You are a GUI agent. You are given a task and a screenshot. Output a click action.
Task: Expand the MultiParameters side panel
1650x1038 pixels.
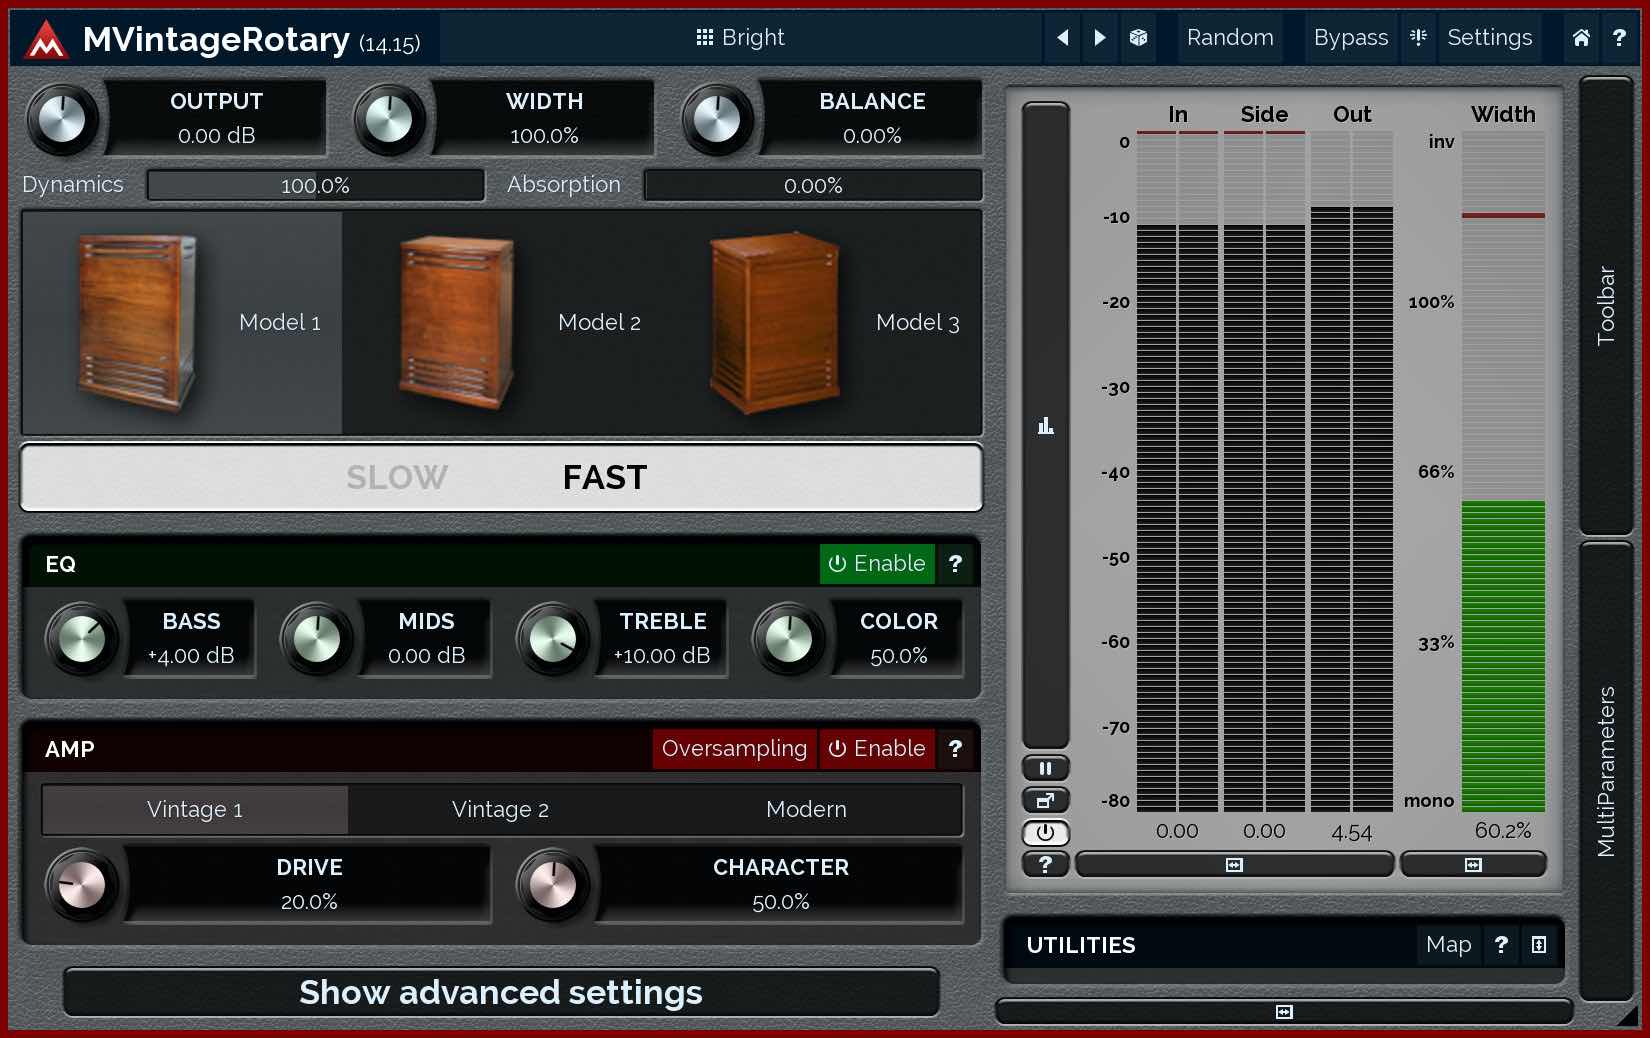pos(1606,770)
